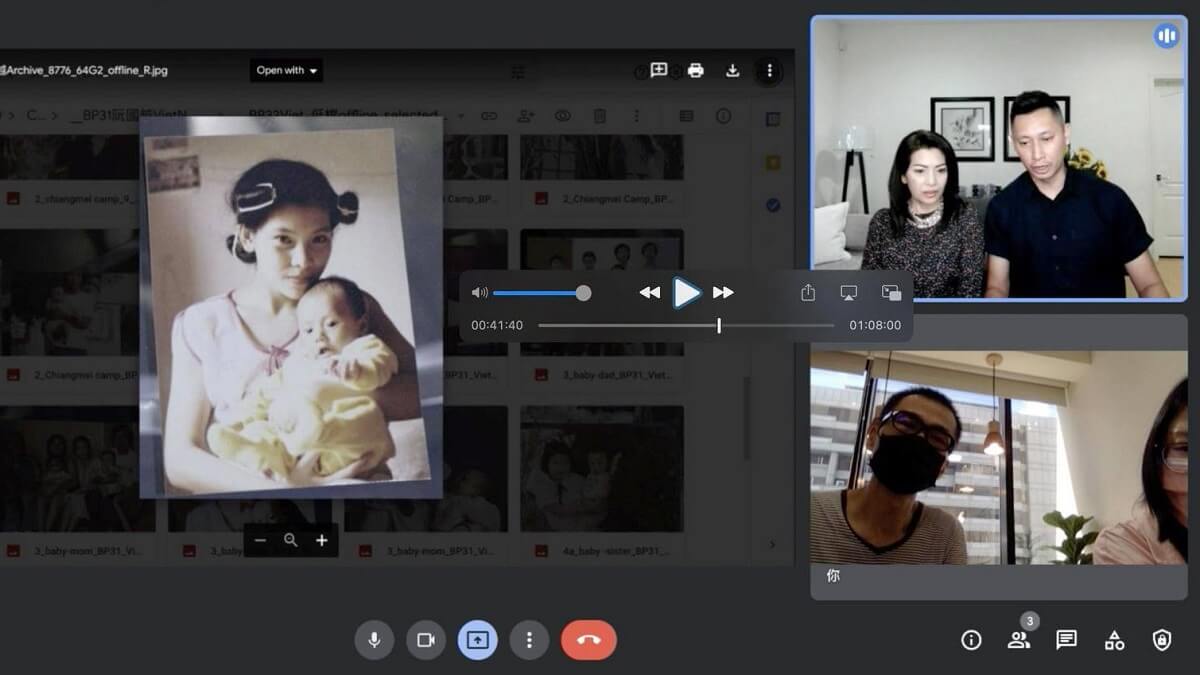
Task: Download the previewed image
Action: [x=732, y=70]
